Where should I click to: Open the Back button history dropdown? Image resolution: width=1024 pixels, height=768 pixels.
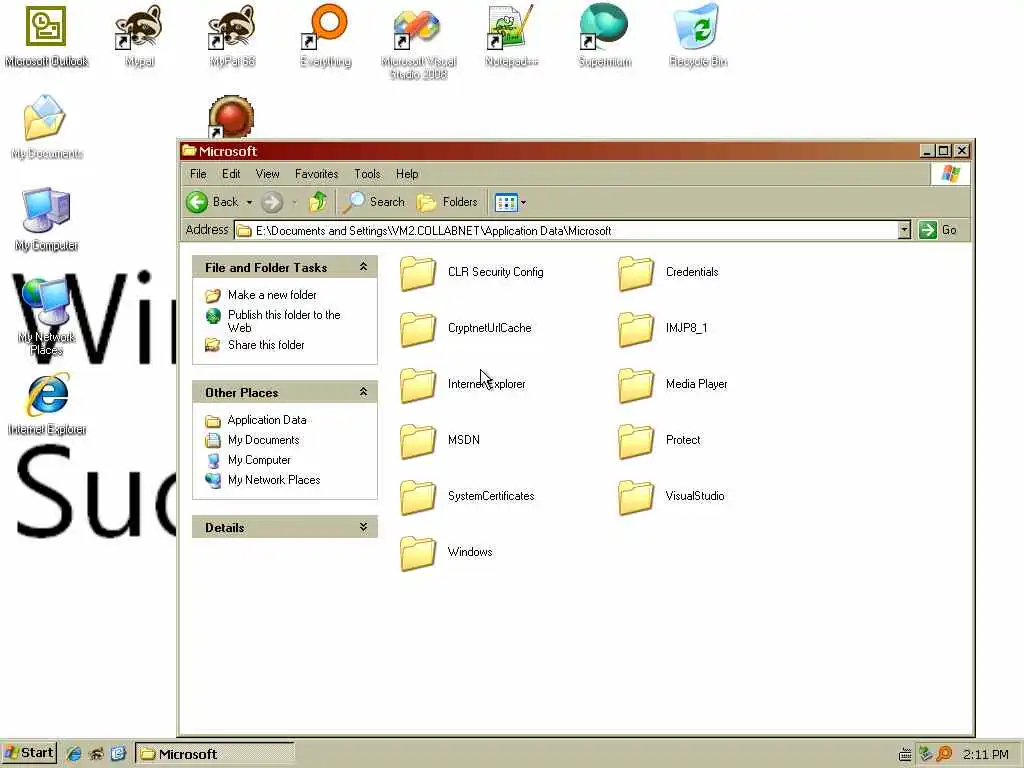coord(249,202)
